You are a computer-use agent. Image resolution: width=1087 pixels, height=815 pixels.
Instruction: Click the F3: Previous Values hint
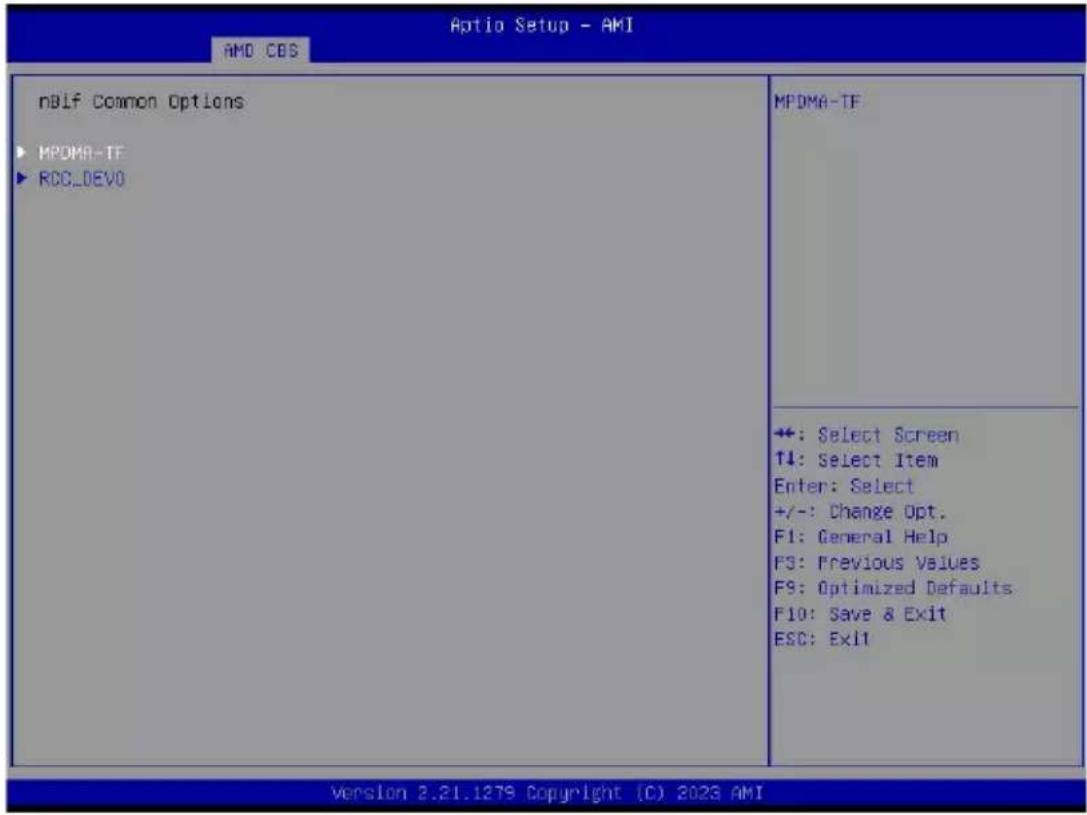877,563
